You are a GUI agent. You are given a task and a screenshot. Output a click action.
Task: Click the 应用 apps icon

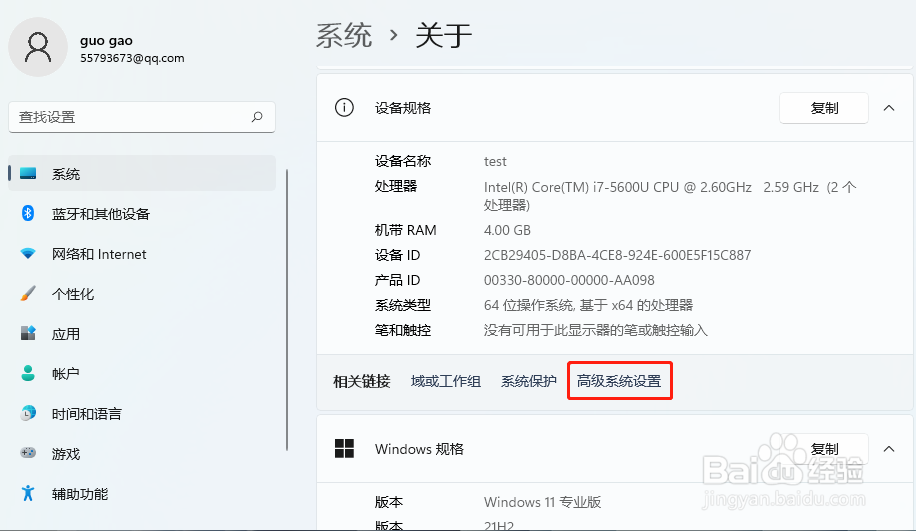28,333
